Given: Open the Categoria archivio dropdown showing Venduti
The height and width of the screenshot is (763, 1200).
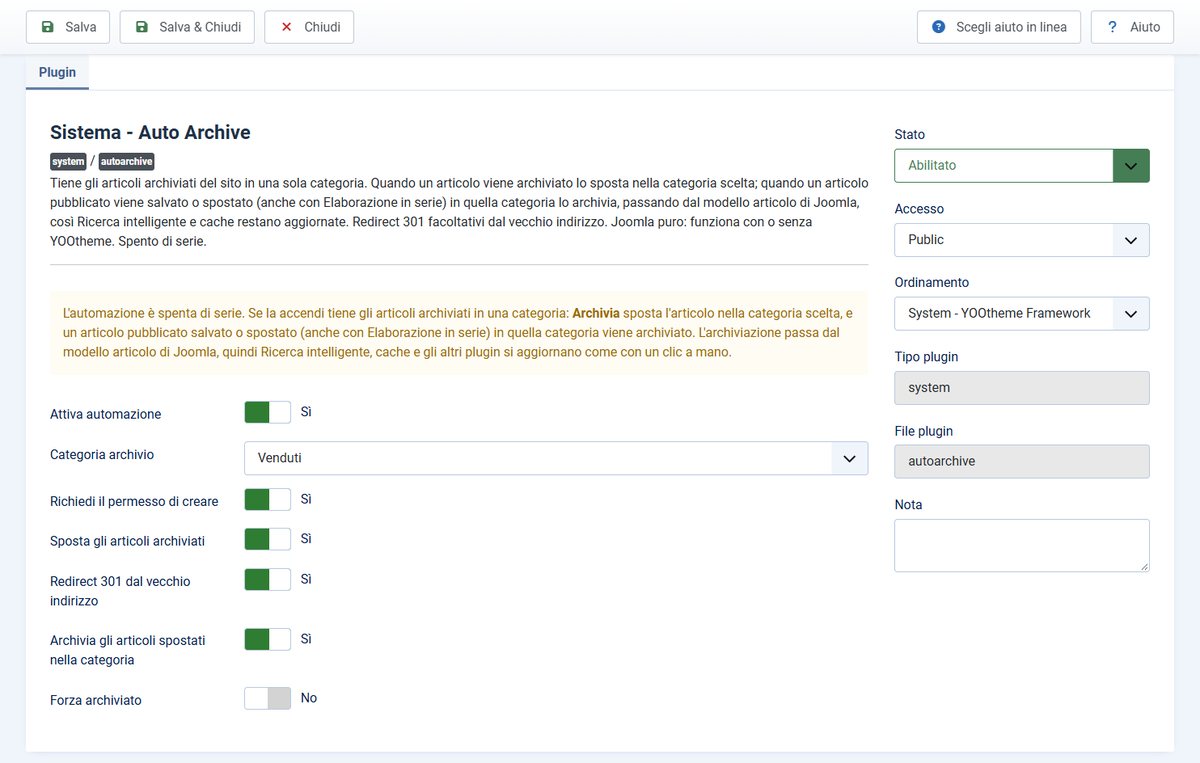Looking at the screenshot, I should pyautogui.click(x=556, y=458).
